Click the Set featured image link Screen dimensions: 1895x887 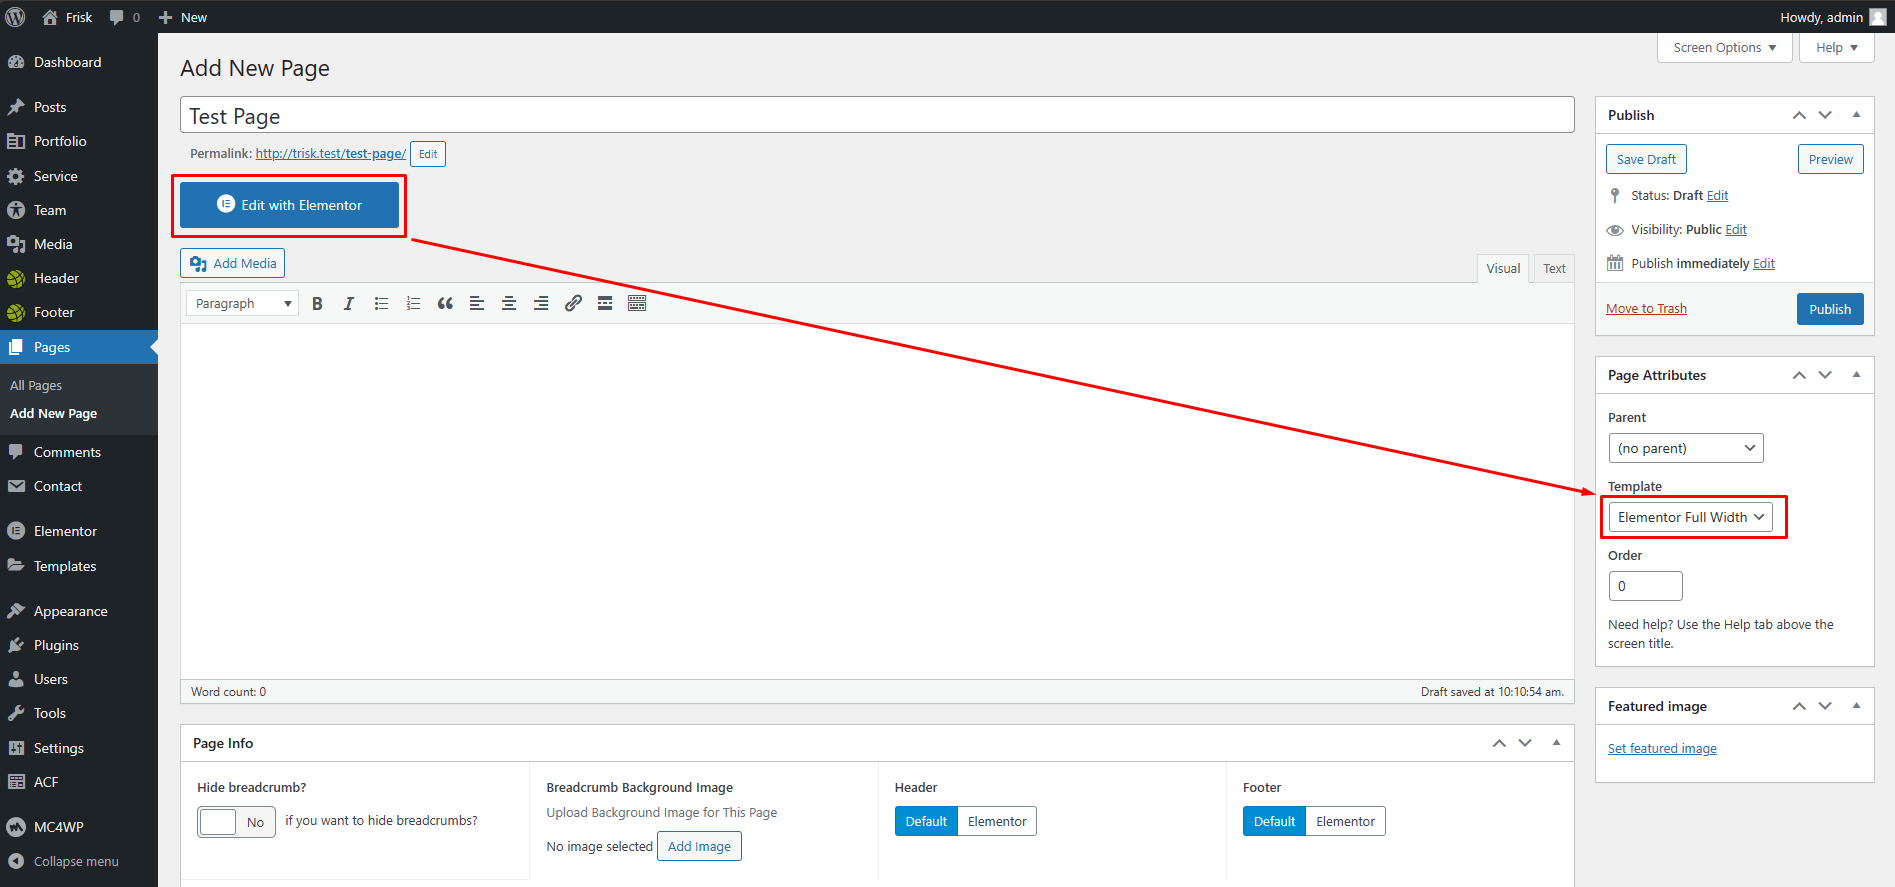coord(1662,749)
